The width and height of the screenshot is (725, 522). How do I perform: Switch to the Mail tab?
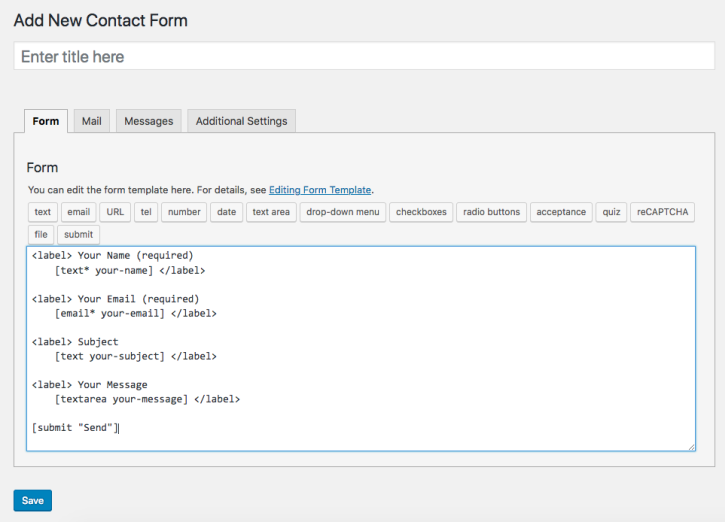point(92,121)
